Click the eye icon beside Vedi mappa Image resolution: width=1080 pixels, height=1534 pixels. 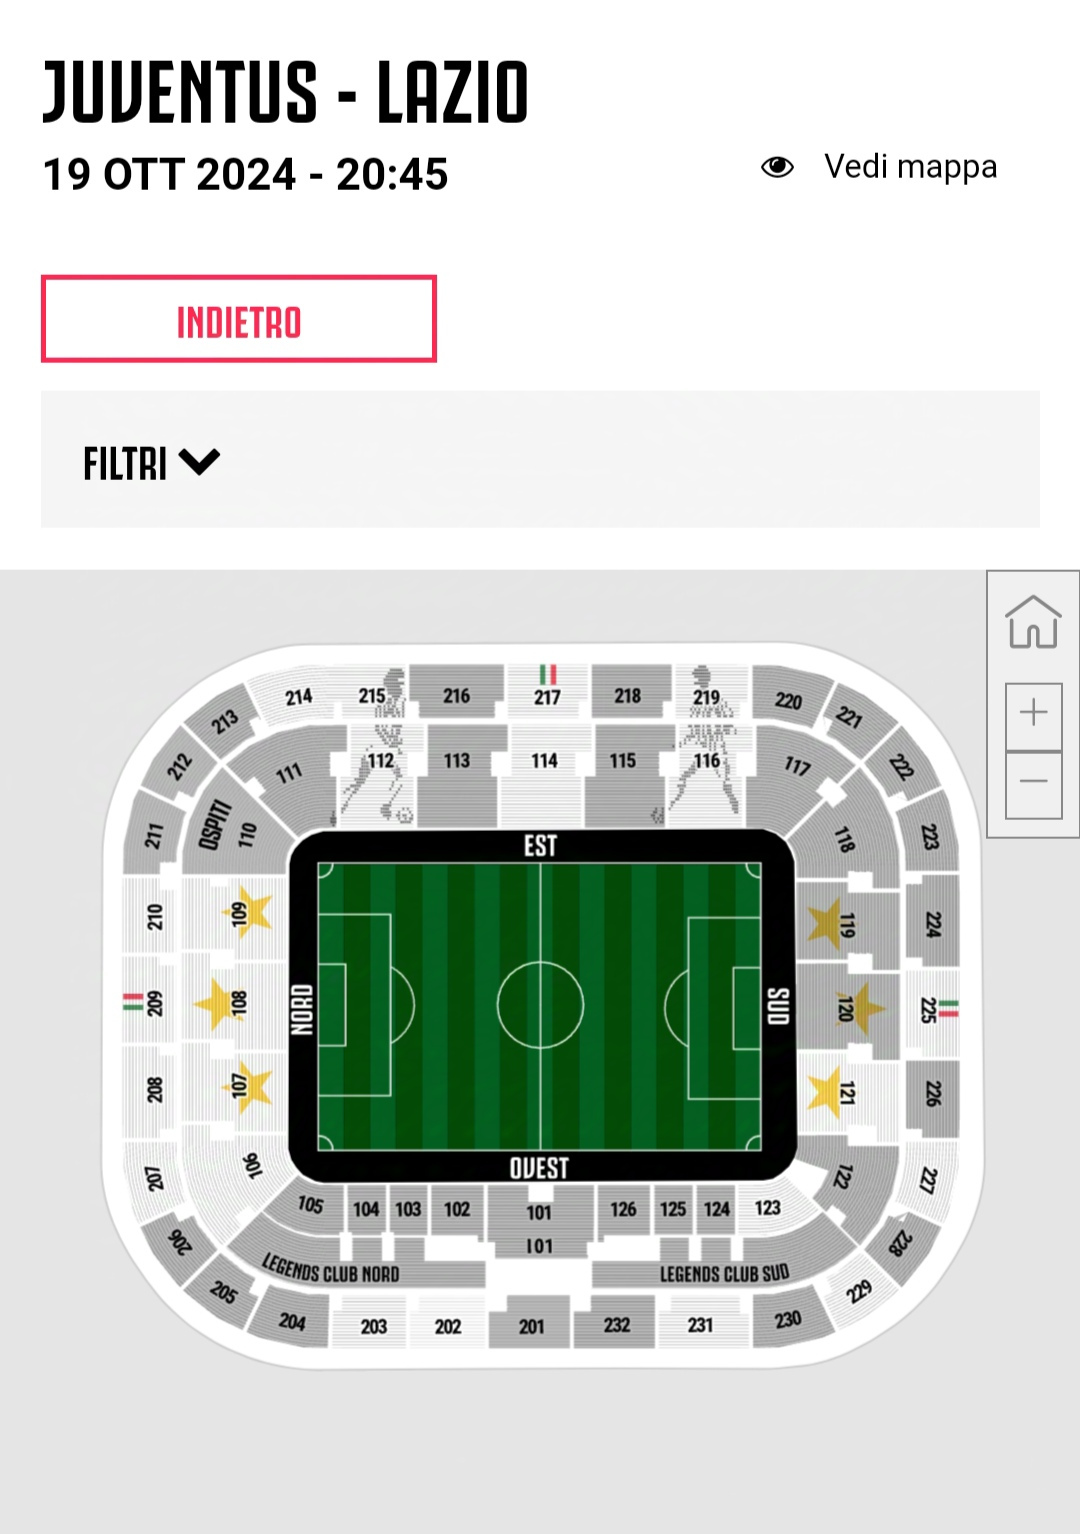click(x=777, y=167)
